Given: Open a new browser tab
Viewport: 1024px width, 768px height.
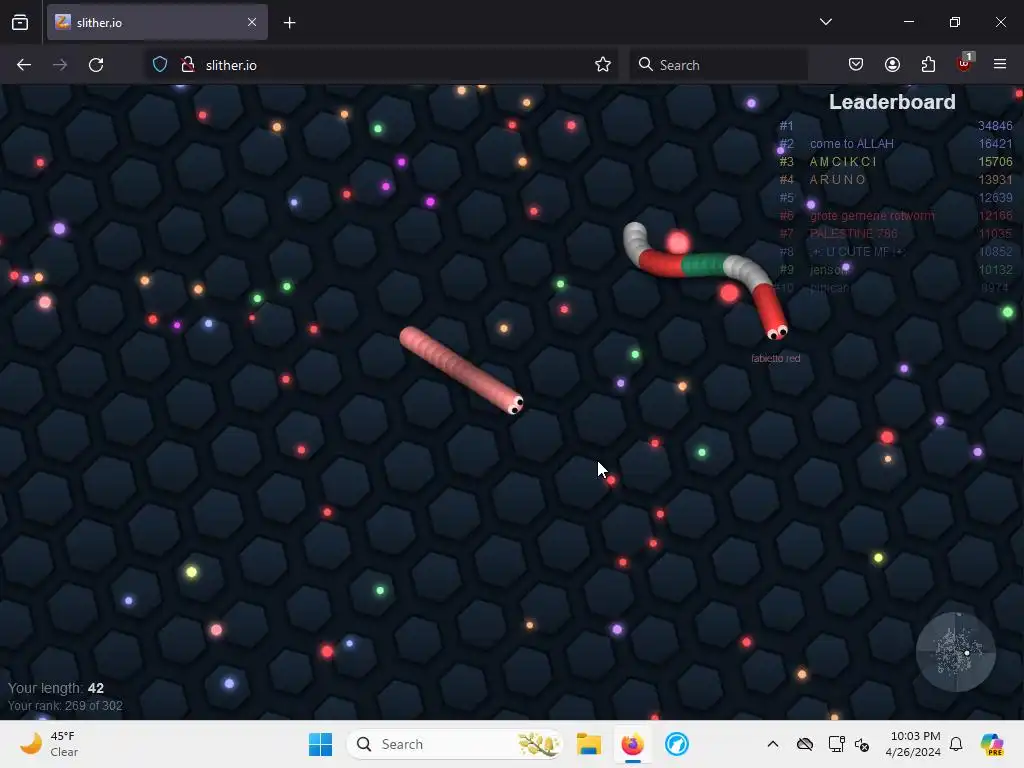Looking at the screenshot, I should click(289, 23).
